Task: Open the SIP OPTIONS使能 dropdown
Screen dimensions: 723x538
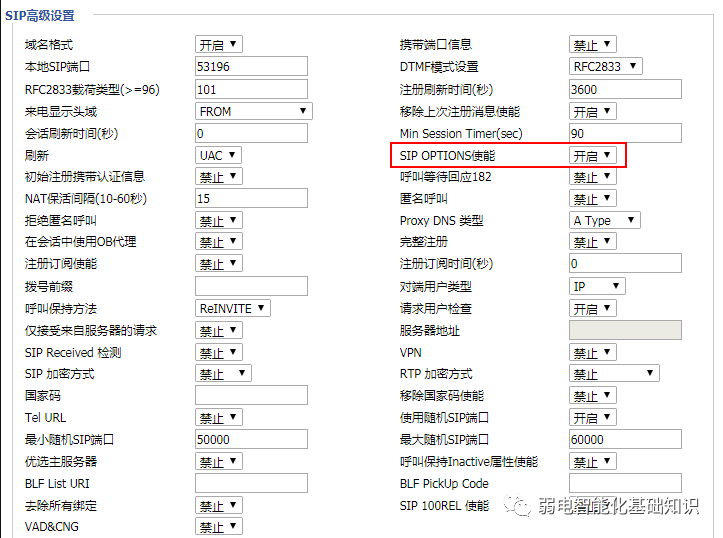Action: 593,155
